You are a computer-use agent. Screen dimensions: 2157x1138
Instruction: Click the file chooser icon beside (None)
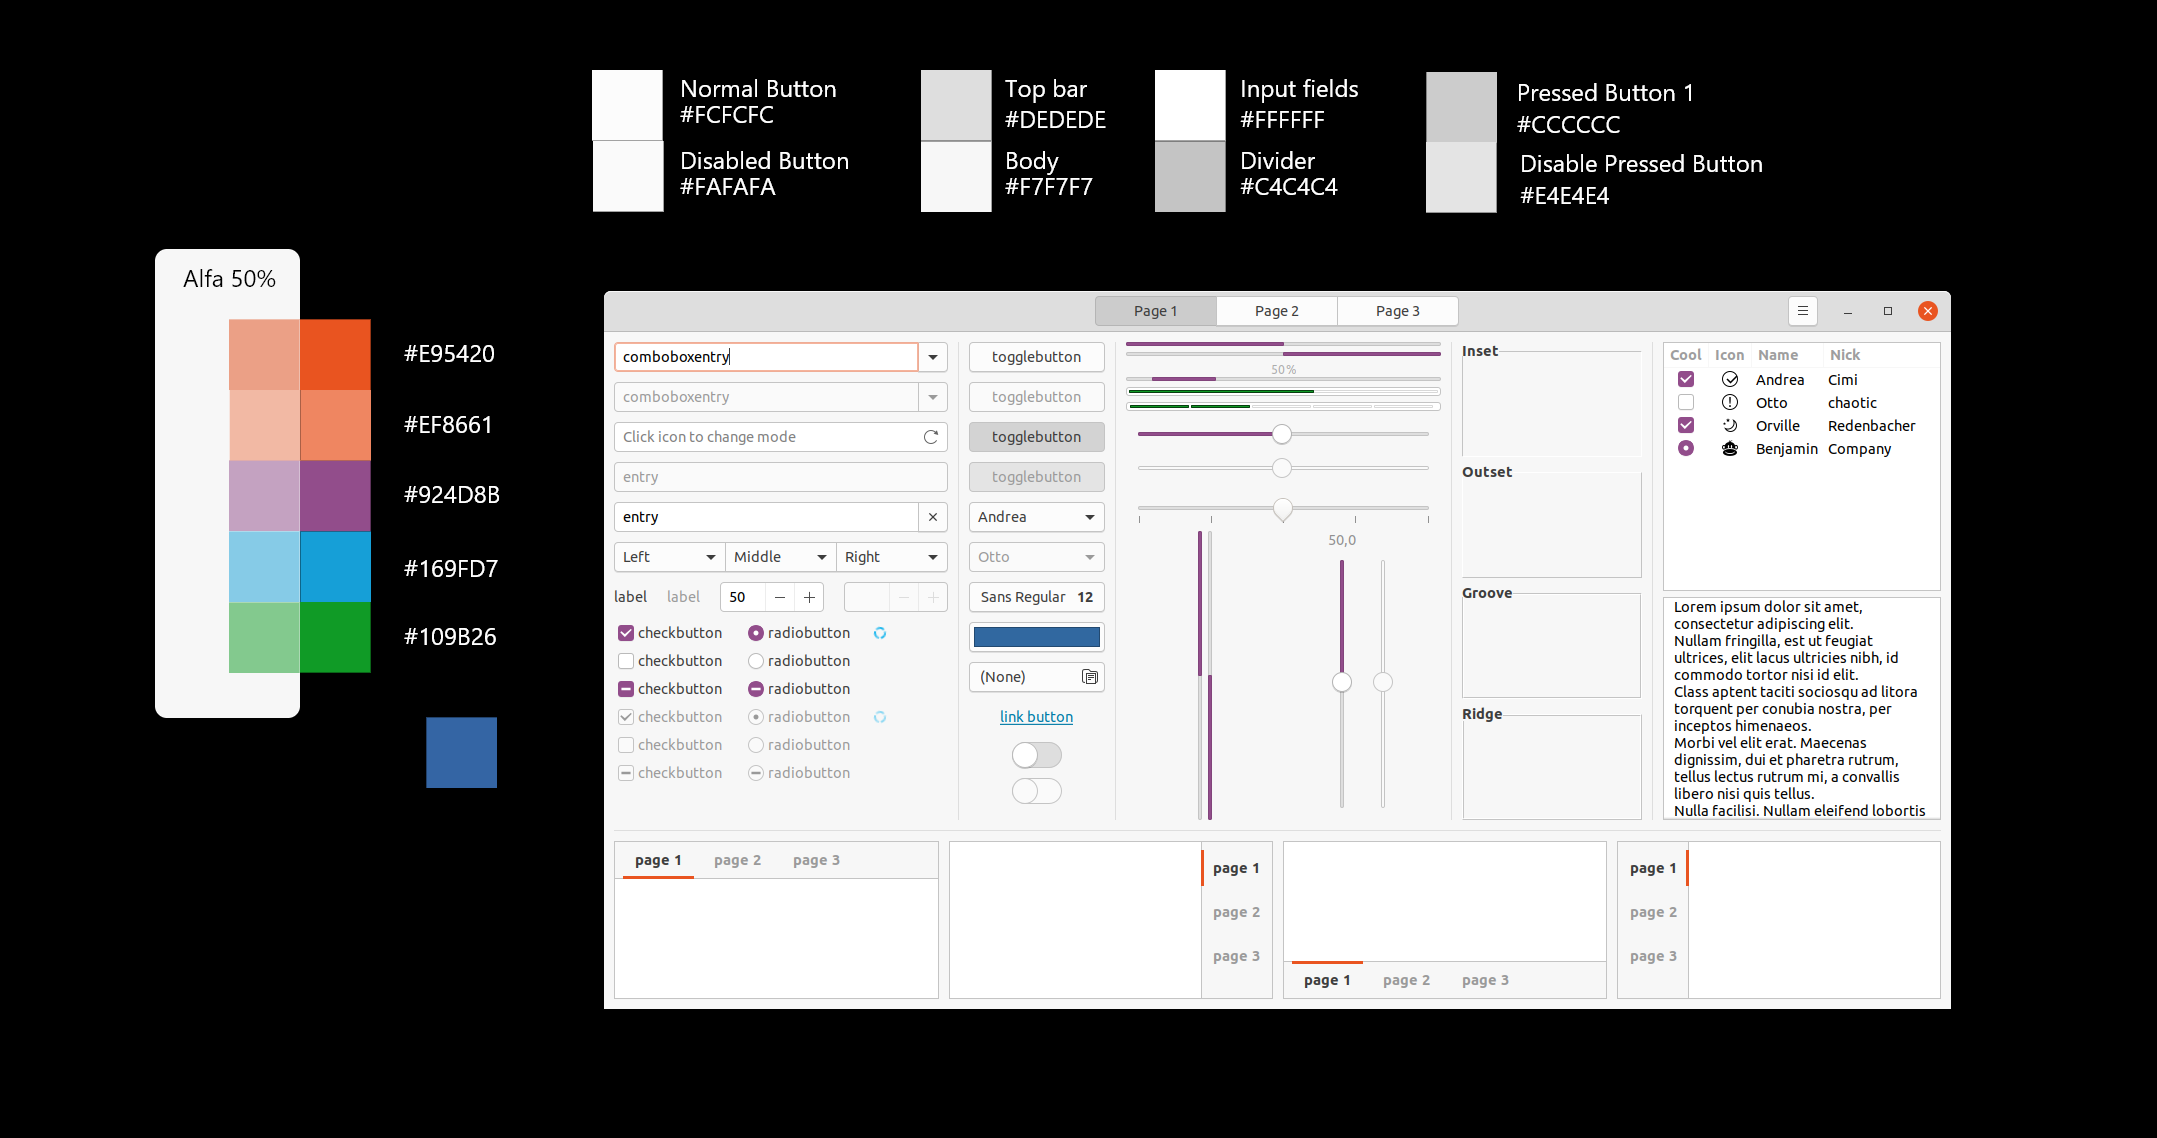[1089, 677]
